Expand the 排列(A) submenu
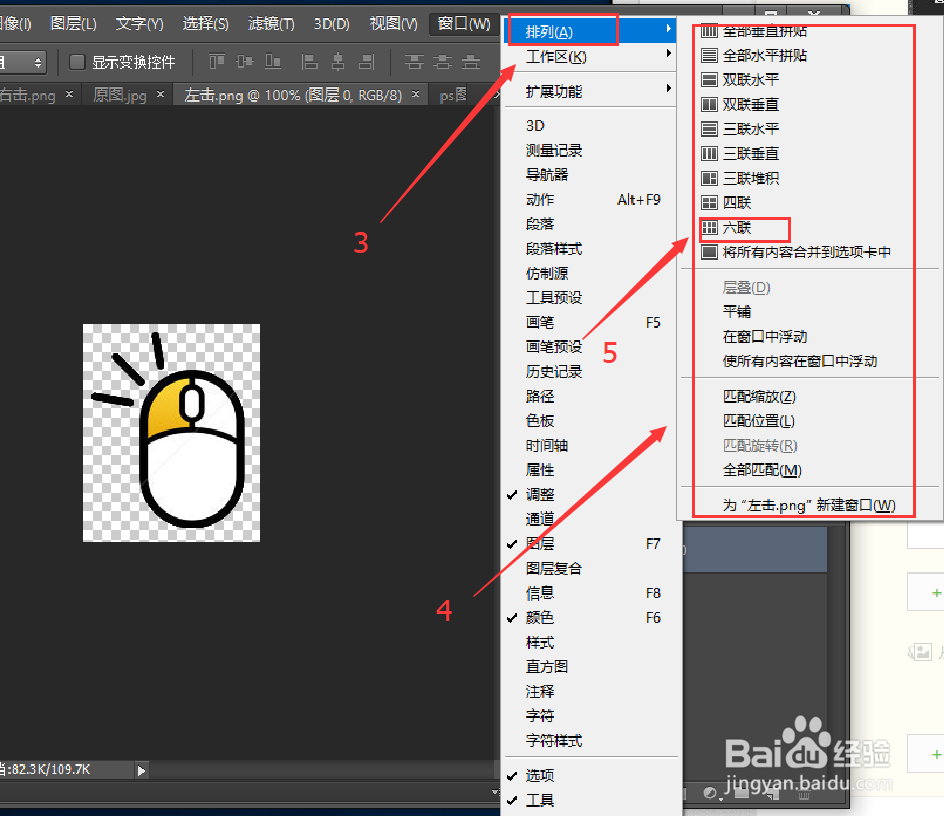The image size is (944, 816). click(563, 29)
